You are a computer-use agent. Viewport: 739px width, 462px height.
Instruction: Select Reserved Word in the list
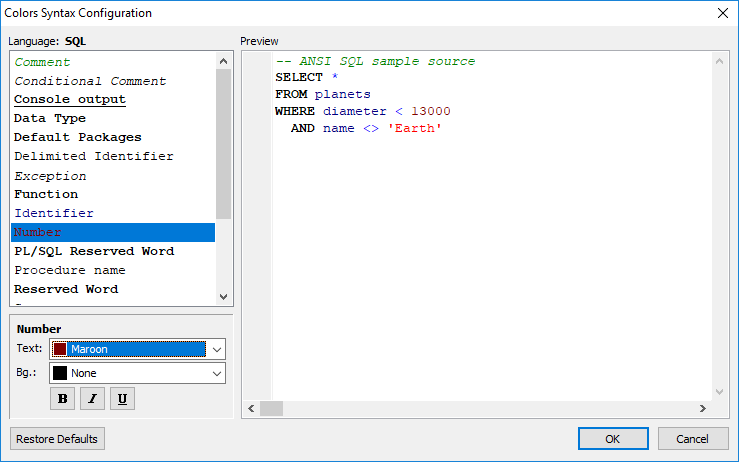point(113,289)
